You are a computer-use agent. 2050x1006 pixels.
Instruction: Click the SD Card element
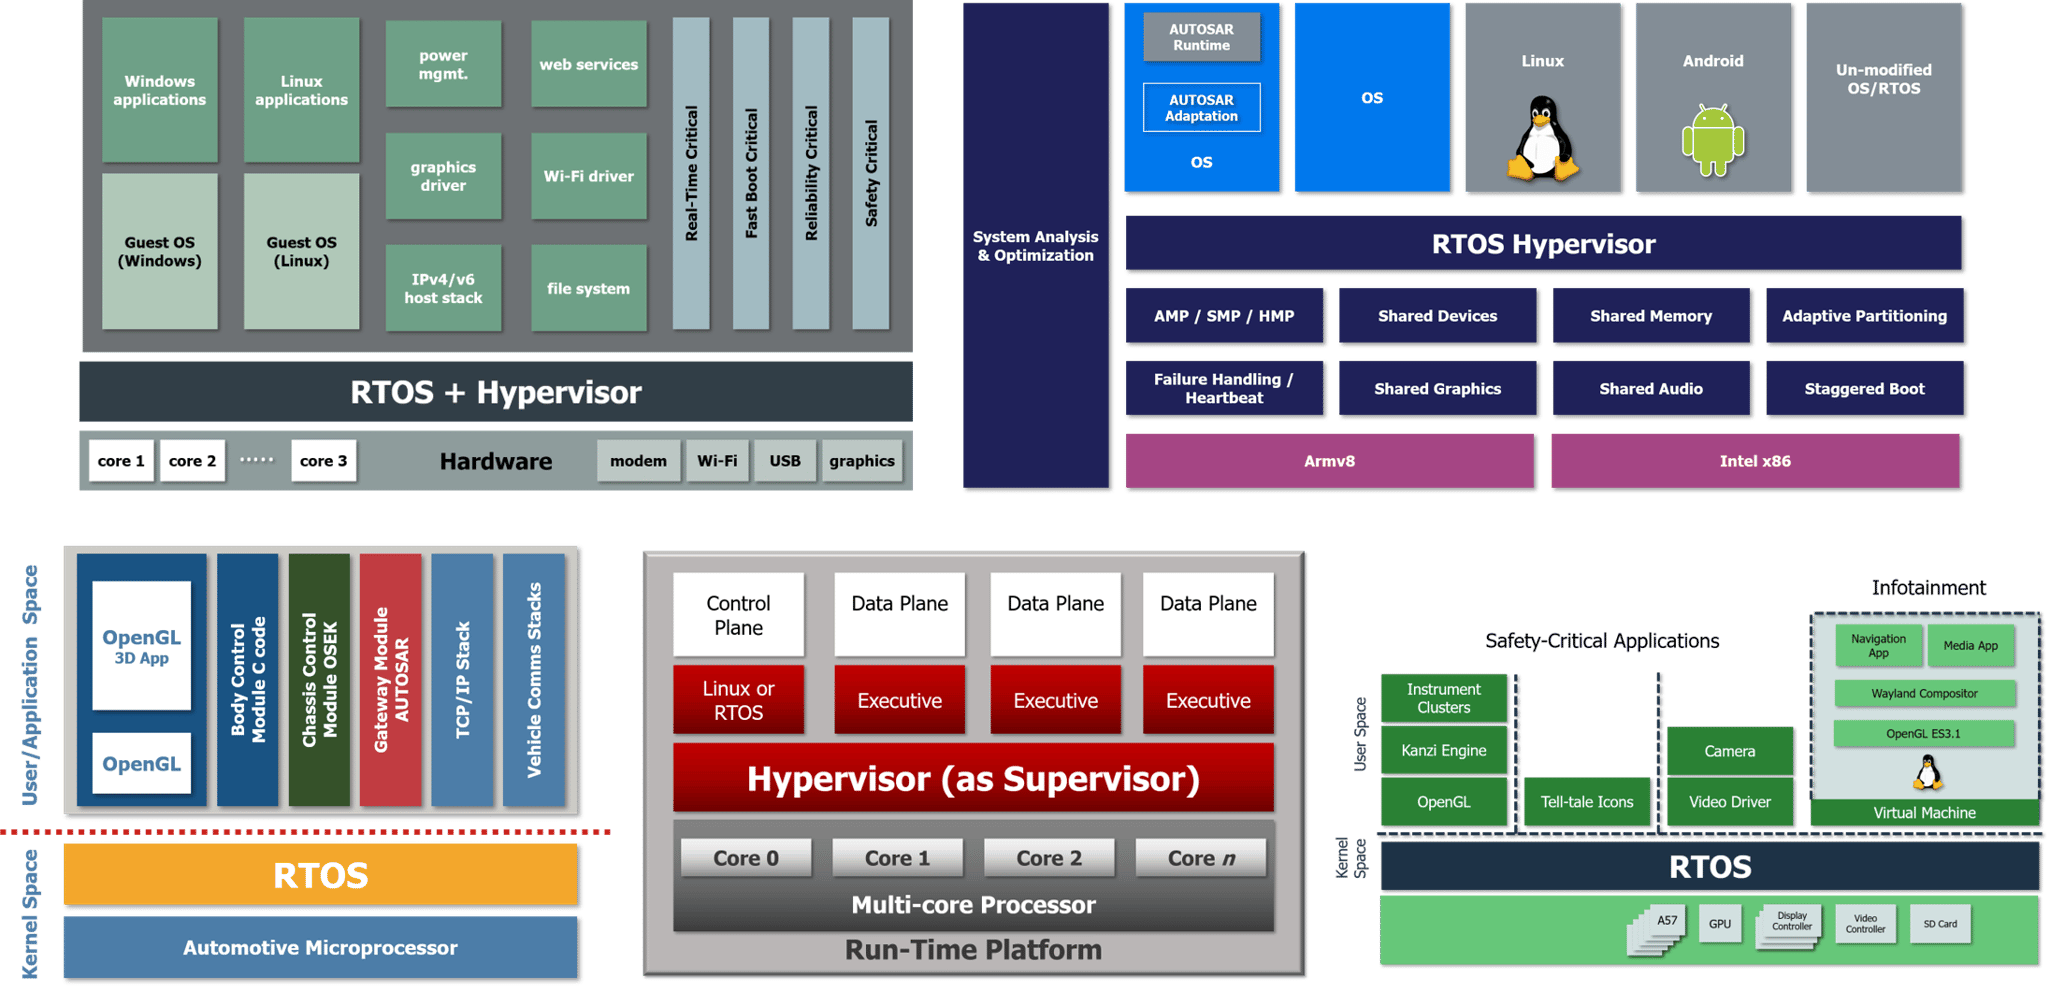point(1939,923)
